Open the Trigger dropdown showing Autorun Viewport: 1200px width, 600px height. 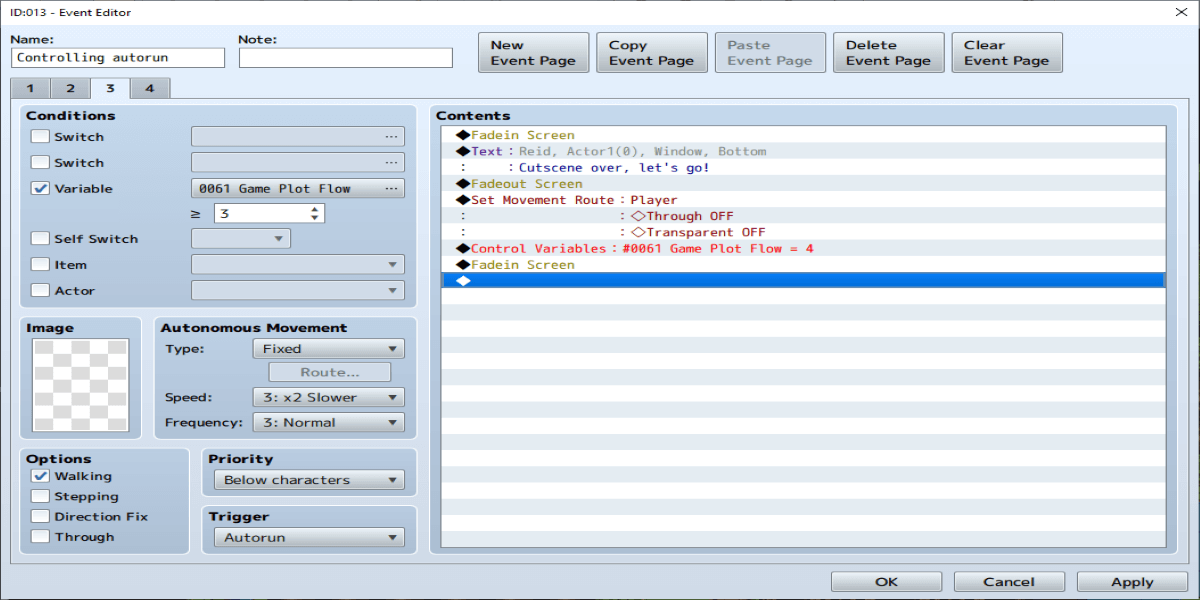pos(309,537)
